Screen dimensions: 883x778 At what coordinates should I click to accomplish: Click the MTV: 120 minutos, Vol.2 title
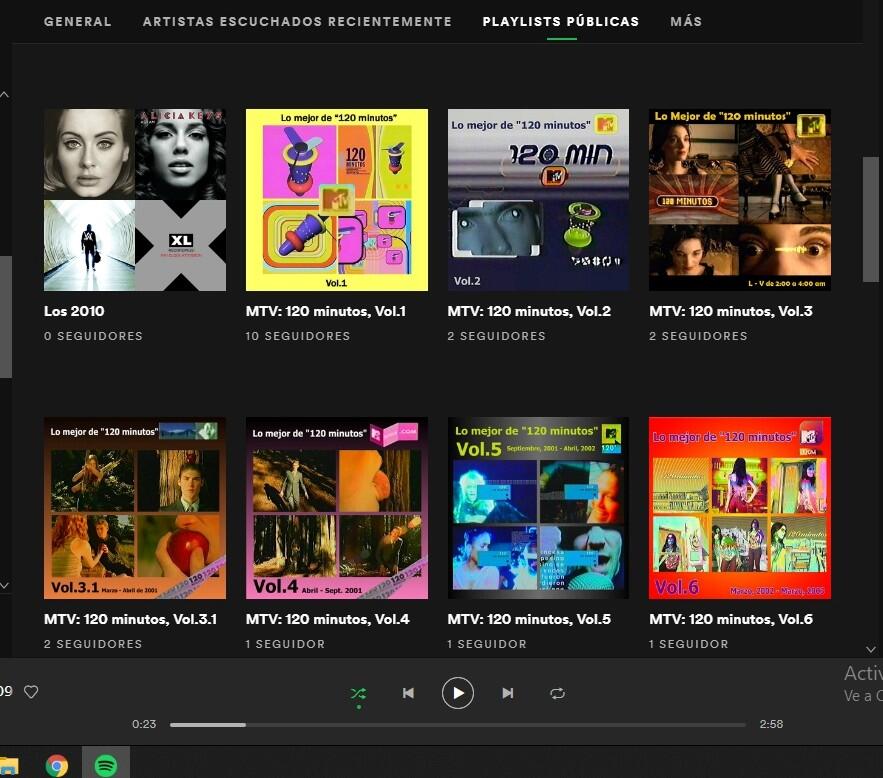pos(529,311)
